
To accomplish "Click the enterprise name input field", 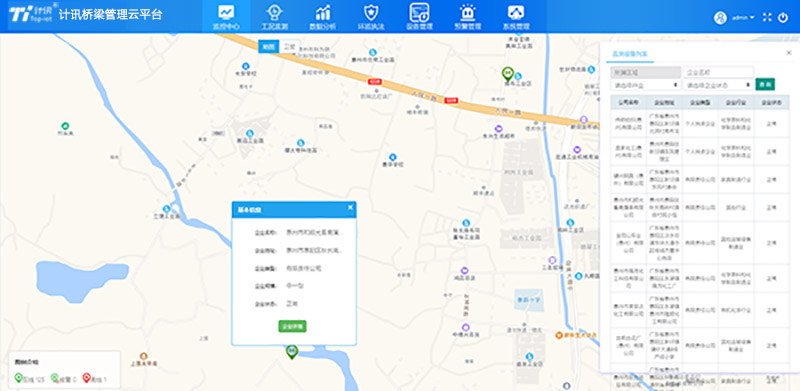I will [x=718, y=72].
